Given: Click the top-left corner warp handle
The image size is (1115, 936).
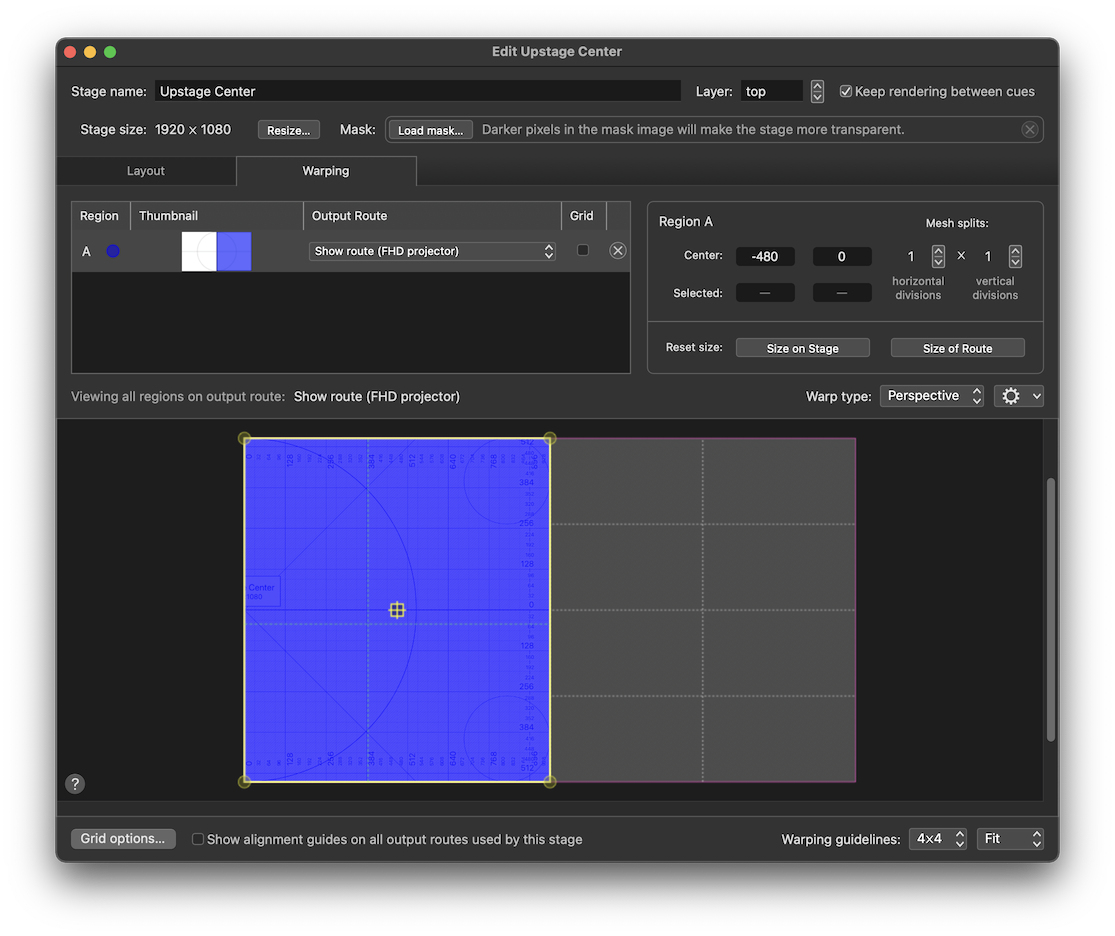Looking at the screenshot, I should click(245, 439).
